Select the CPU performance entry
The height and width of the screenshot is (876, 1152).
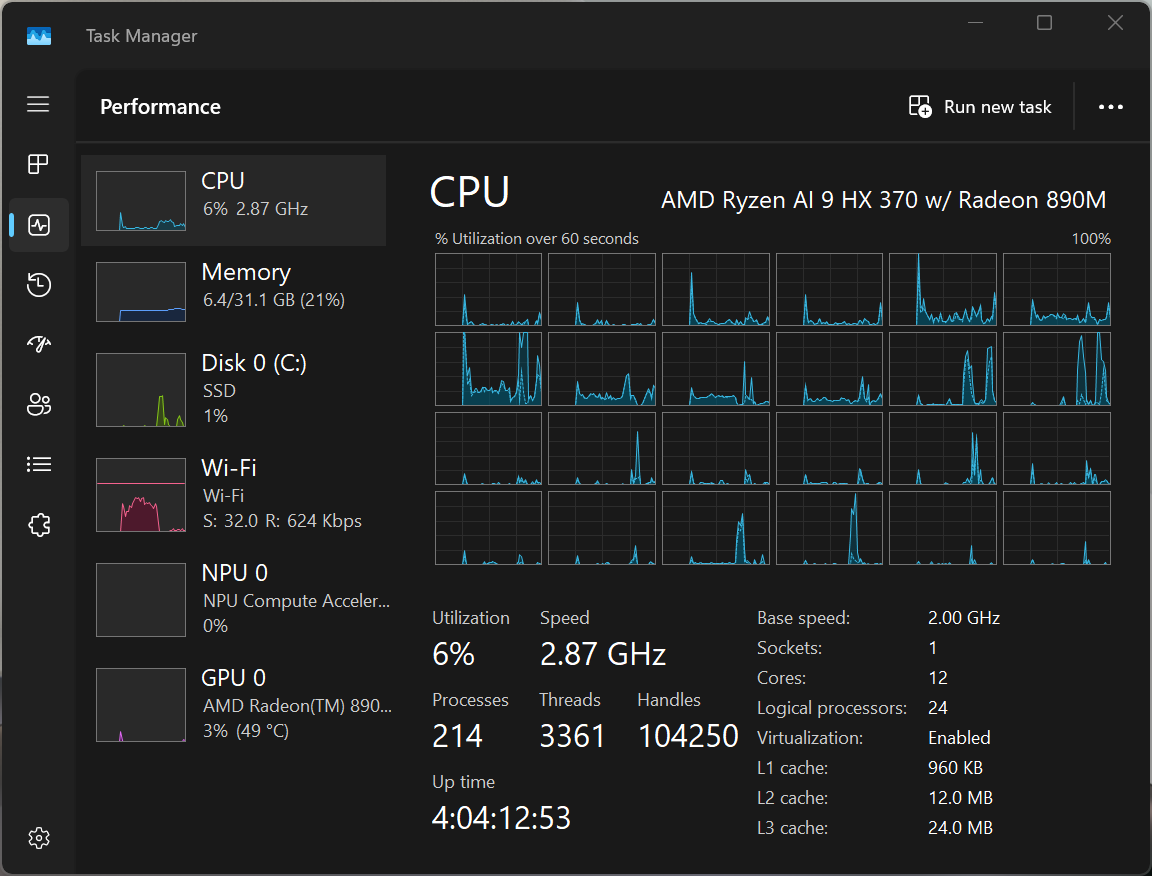tap(233, 201)
